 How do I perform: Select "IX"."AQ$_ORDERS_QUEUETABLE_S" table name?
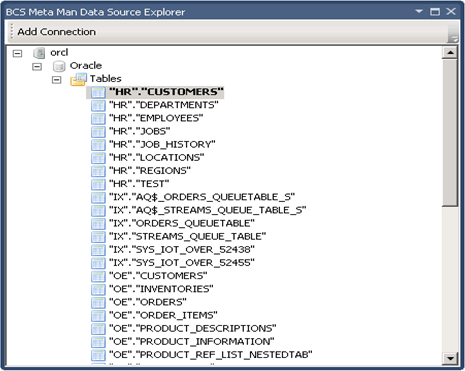click(x=202, y=197)
